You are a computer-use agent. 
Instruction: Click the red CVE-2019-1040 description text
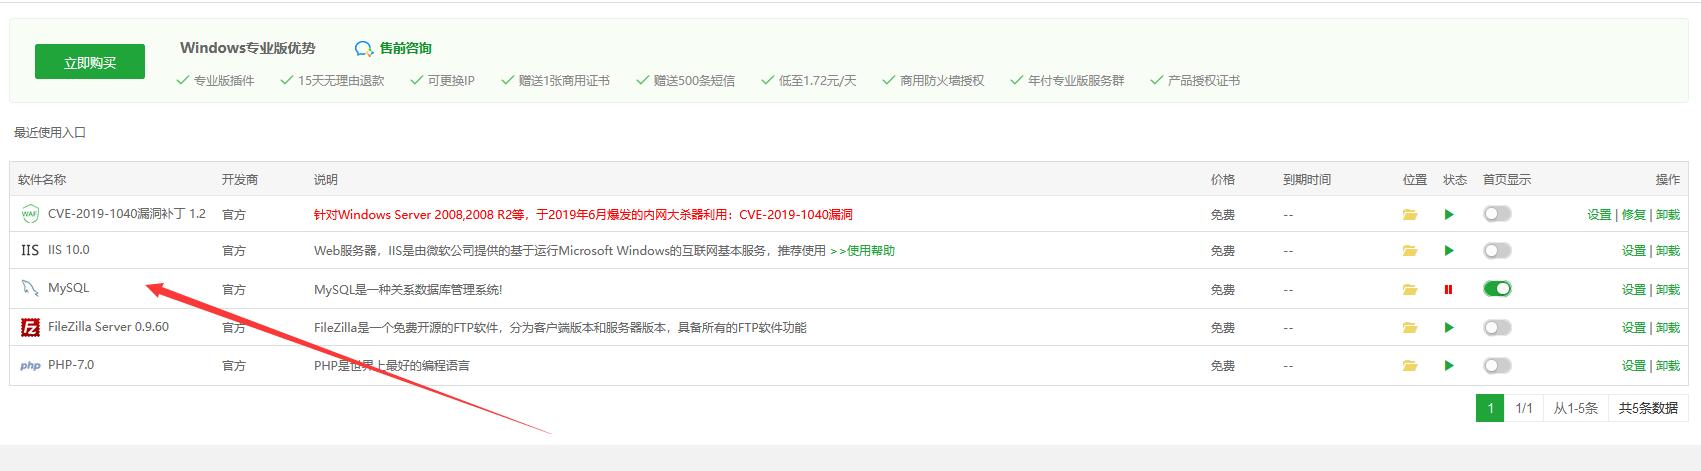coord(583,214)
